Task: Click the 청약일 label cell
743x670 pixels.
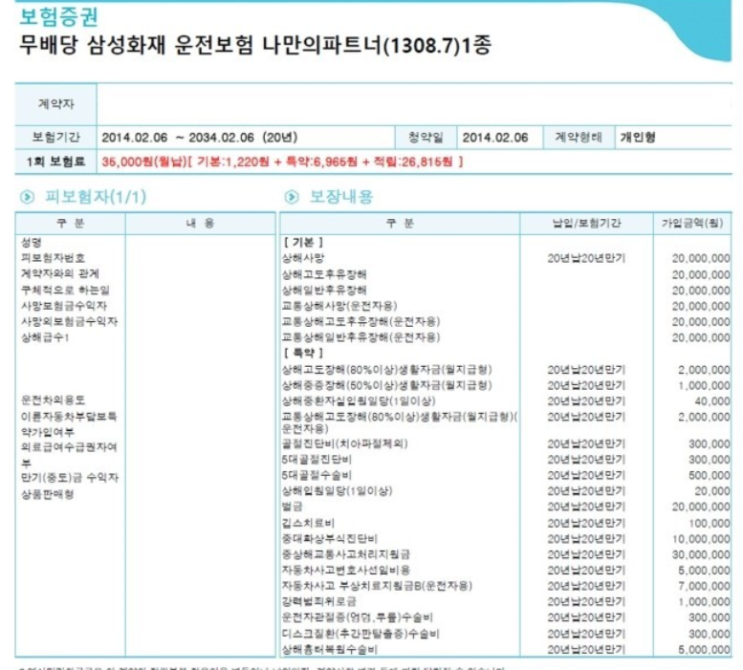Action: (x=426, y=137)
